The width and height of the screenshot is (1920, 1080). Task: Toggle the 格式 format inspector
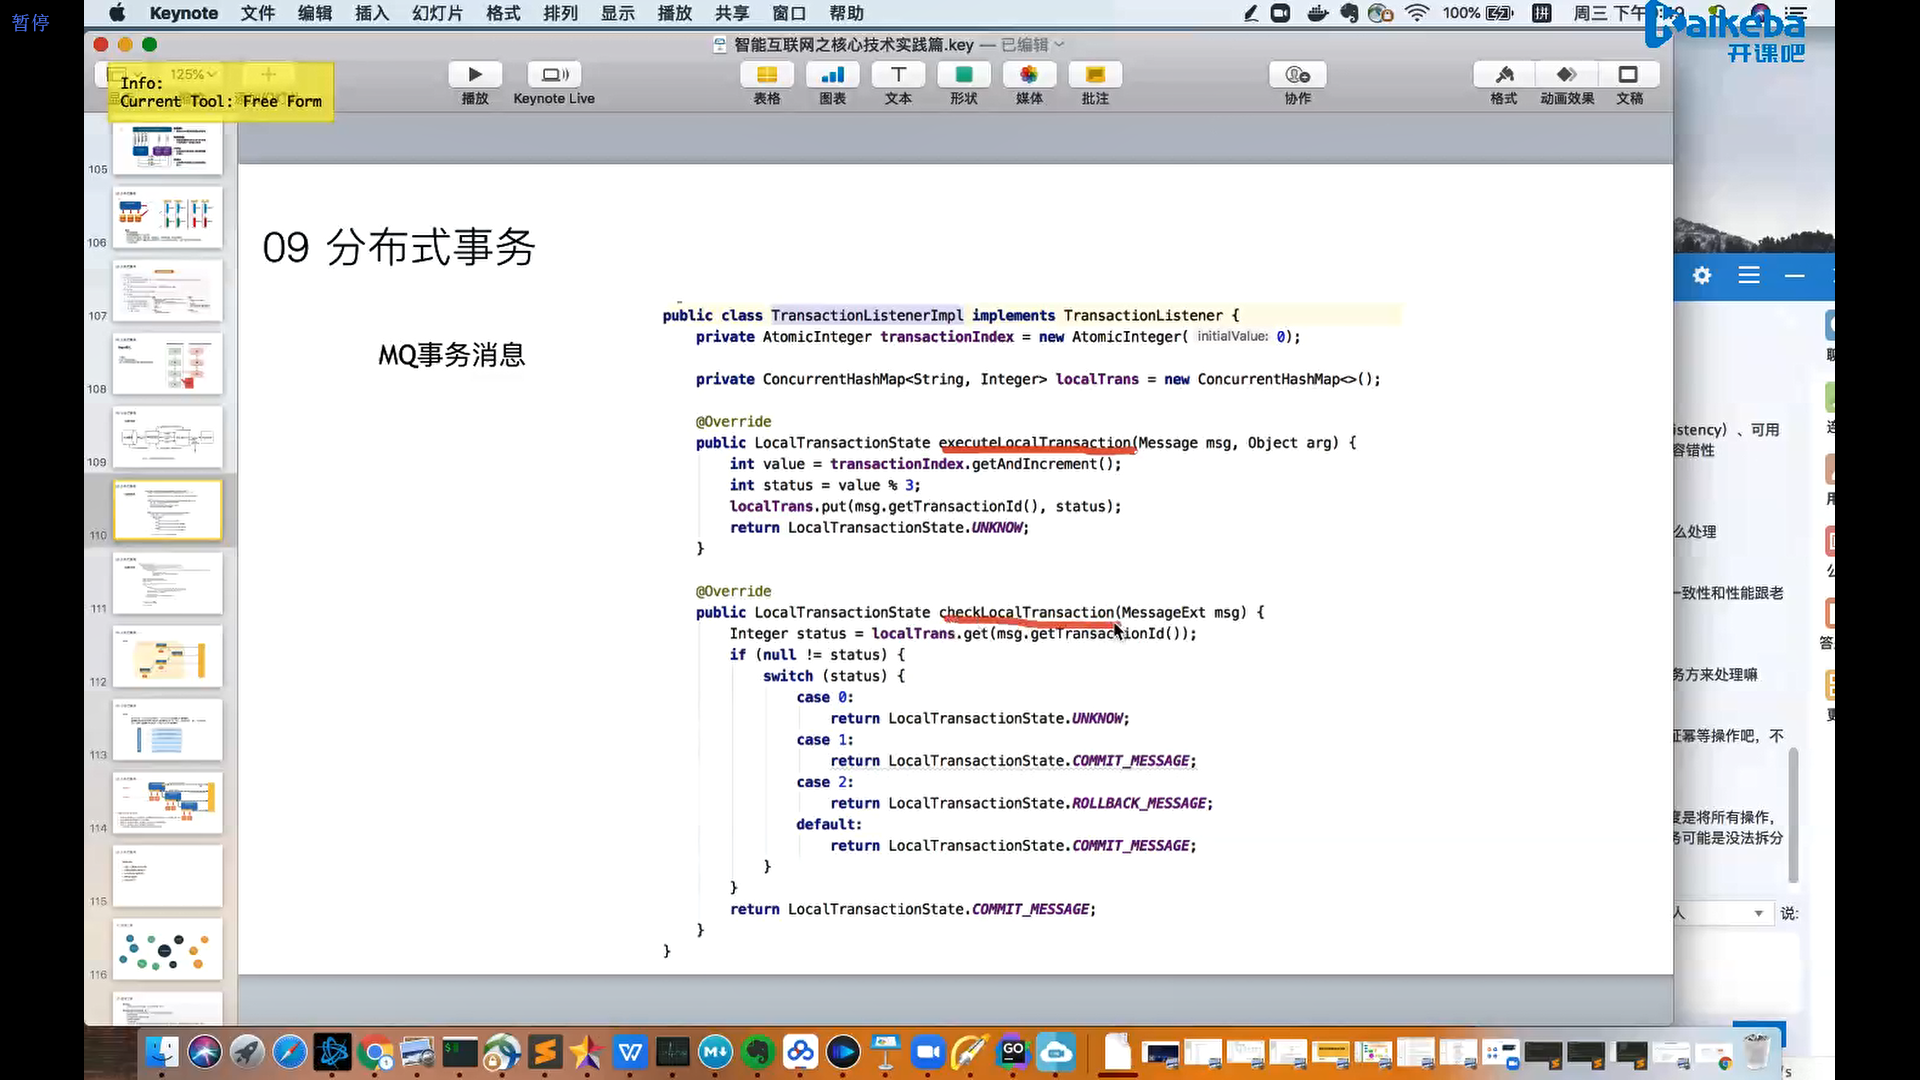[x=1504, y=75]
